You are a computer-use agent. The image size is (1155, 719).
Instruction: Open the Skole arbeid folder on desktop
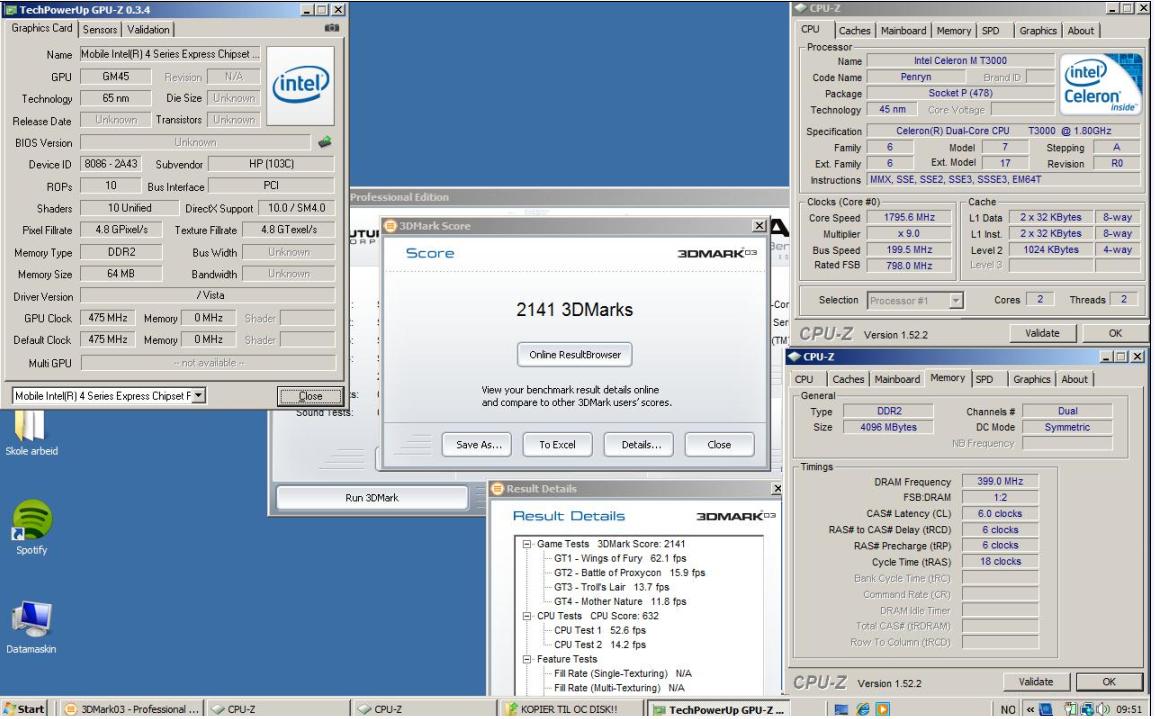(30, 434)
